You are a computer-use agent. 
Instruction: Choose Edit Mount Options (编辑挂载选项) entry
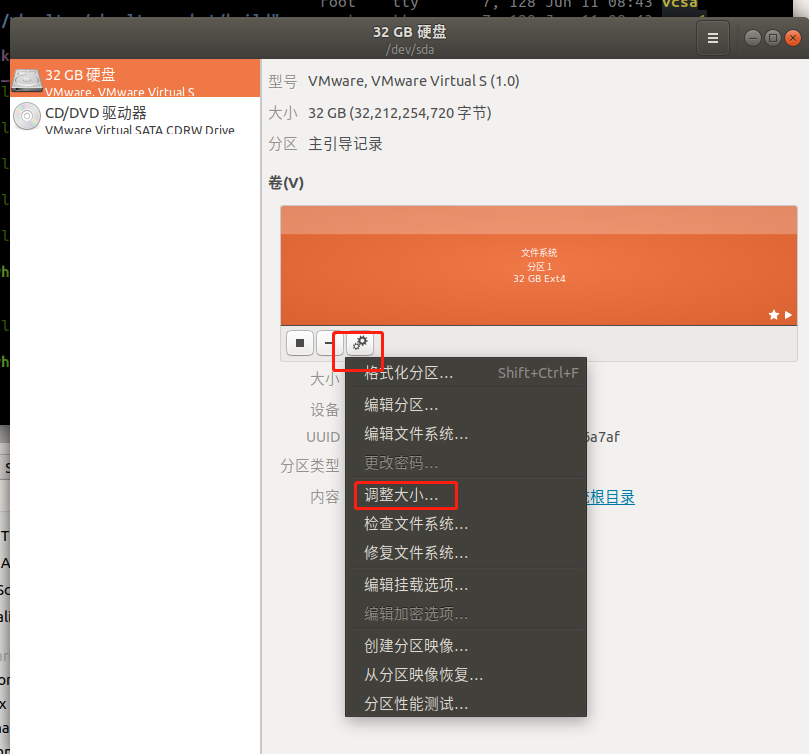click(465, 585)
